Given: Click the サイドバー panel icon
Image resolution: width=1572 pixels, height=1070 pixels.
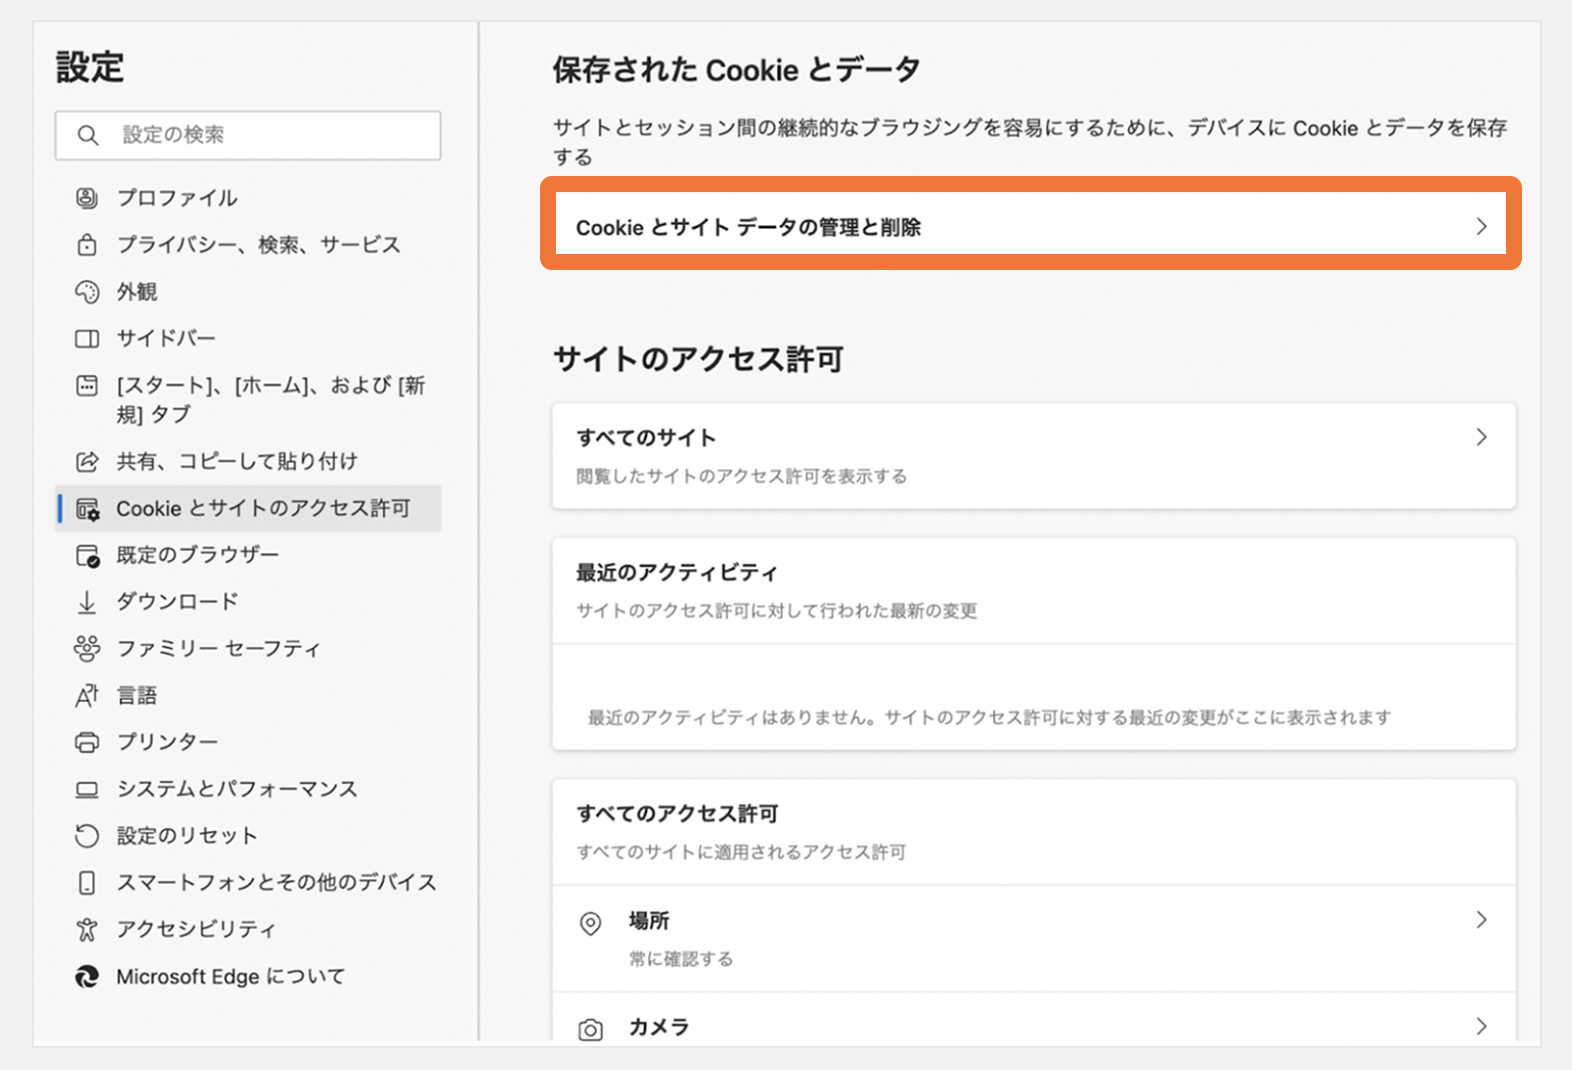Looking at the screenshot, I should point(87,339).
